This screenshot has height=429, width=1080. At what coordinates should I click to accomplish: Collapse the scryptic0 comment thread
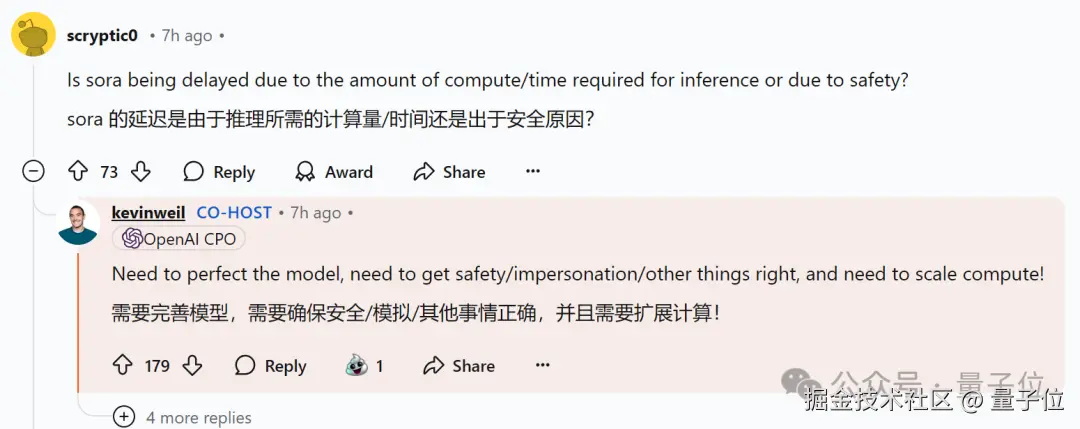(34, 171)
